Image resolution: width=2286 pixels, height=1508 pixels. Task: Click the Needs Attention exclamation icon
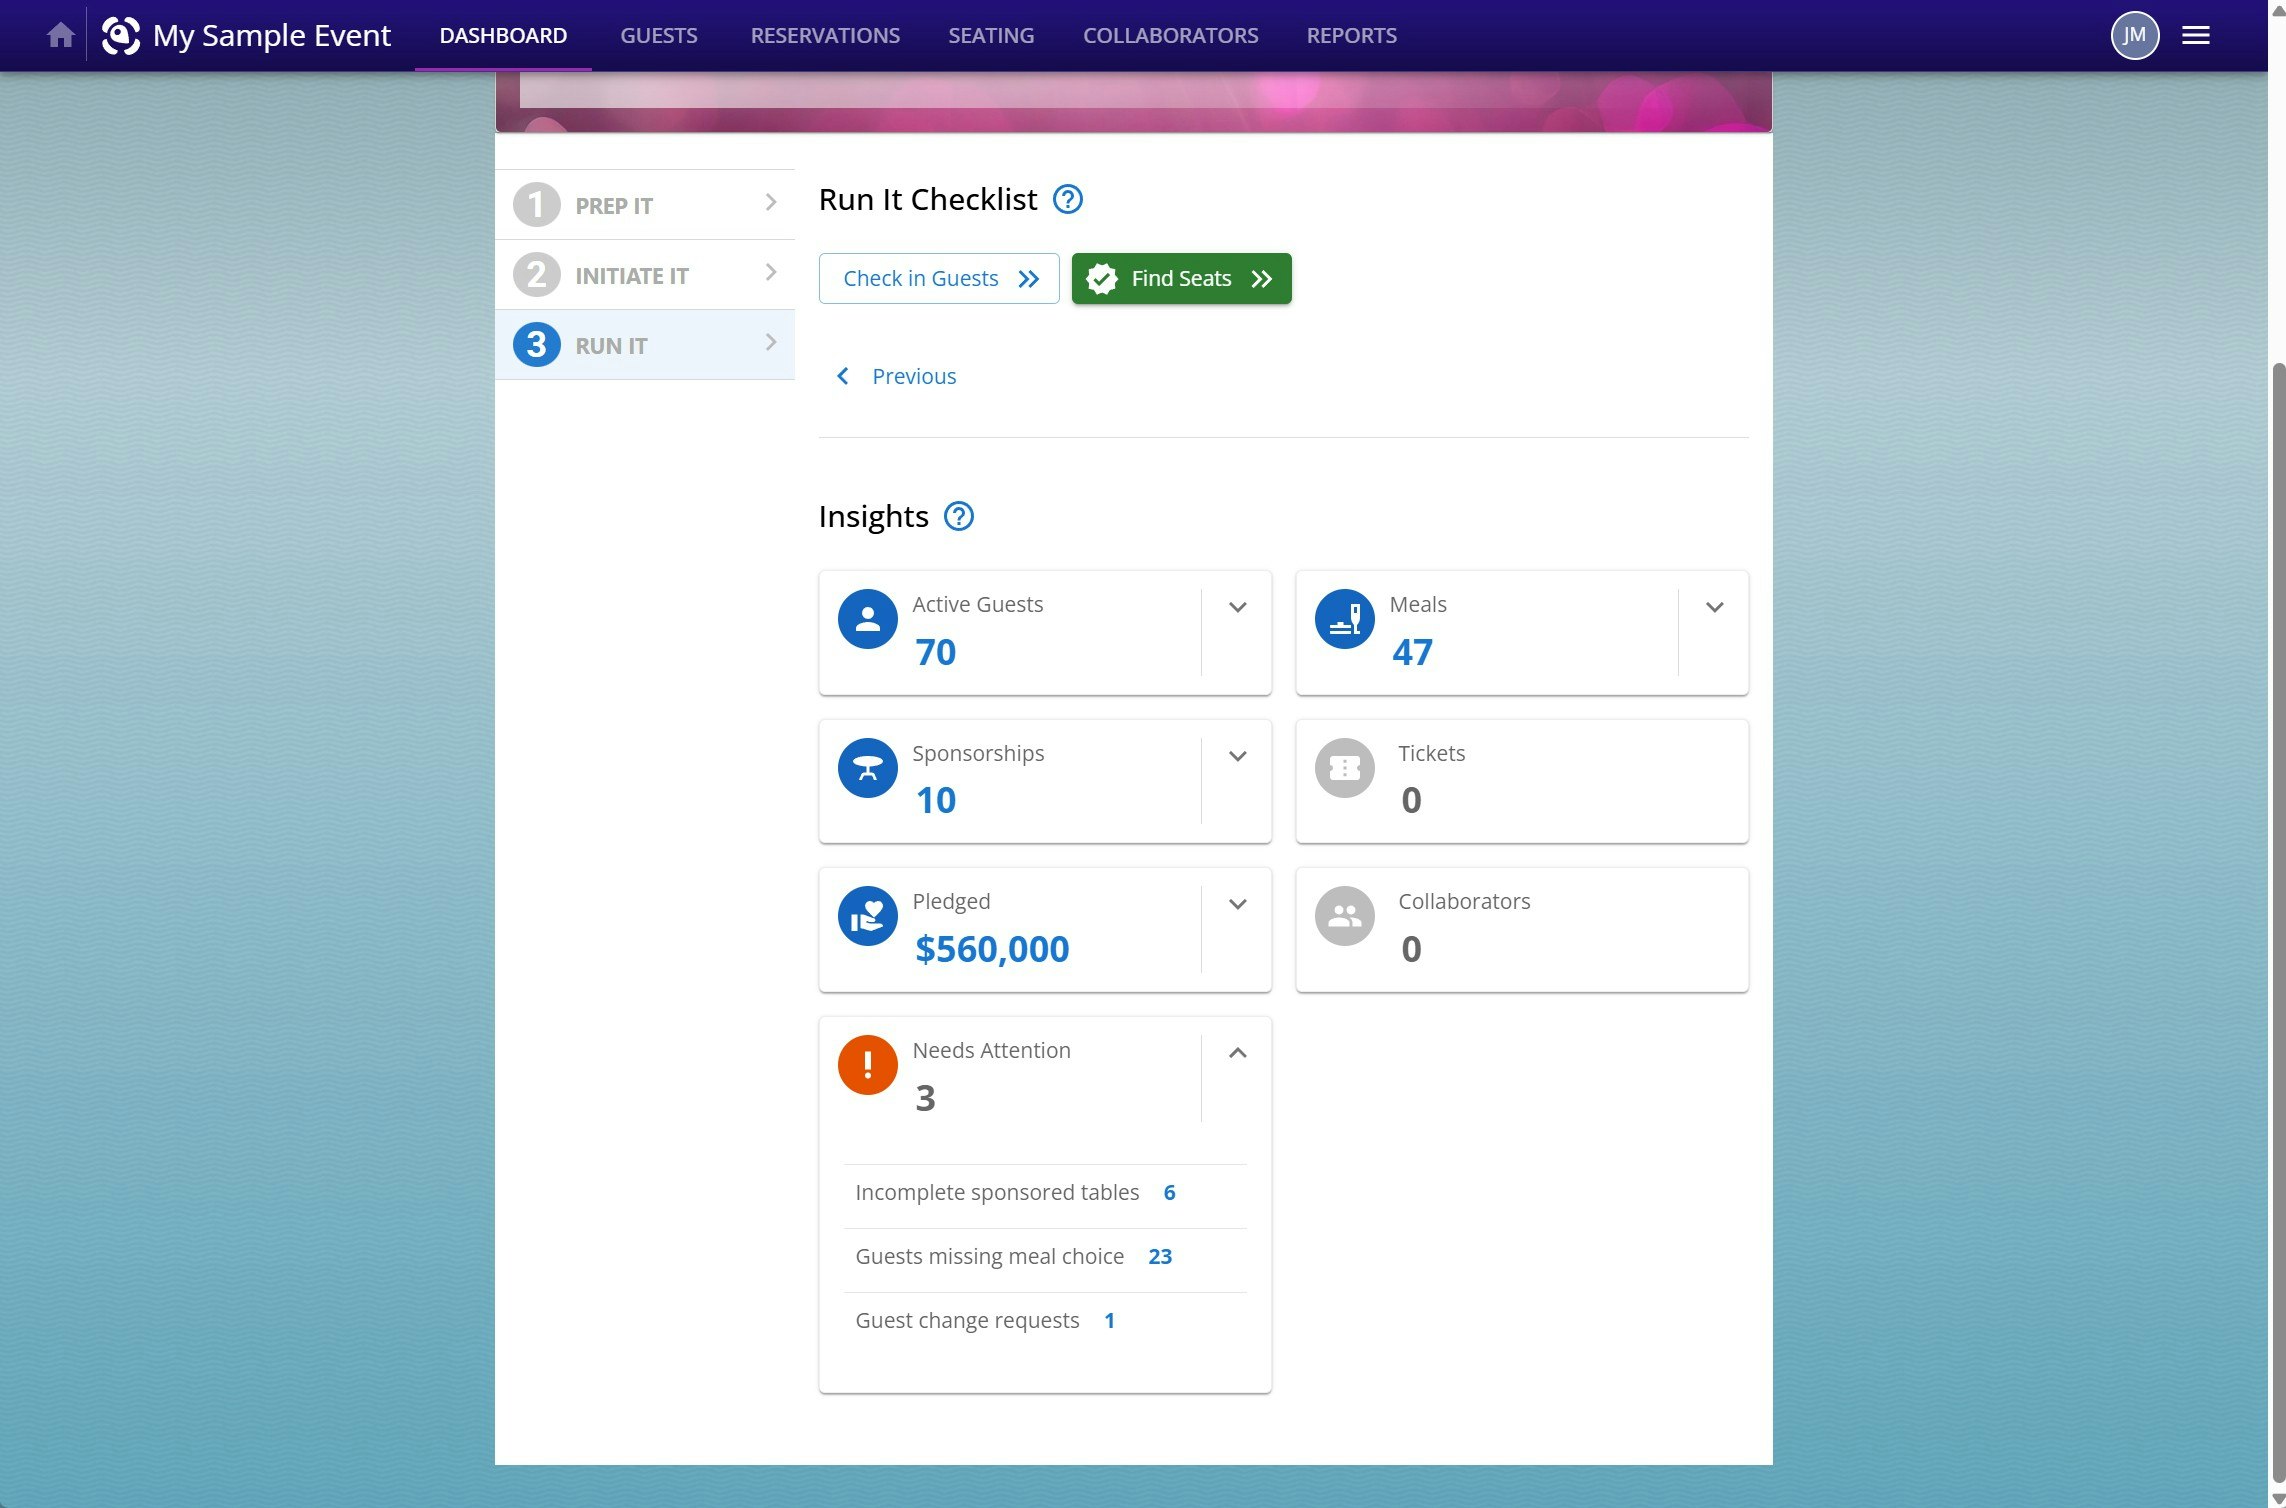tap(867, 1065)
